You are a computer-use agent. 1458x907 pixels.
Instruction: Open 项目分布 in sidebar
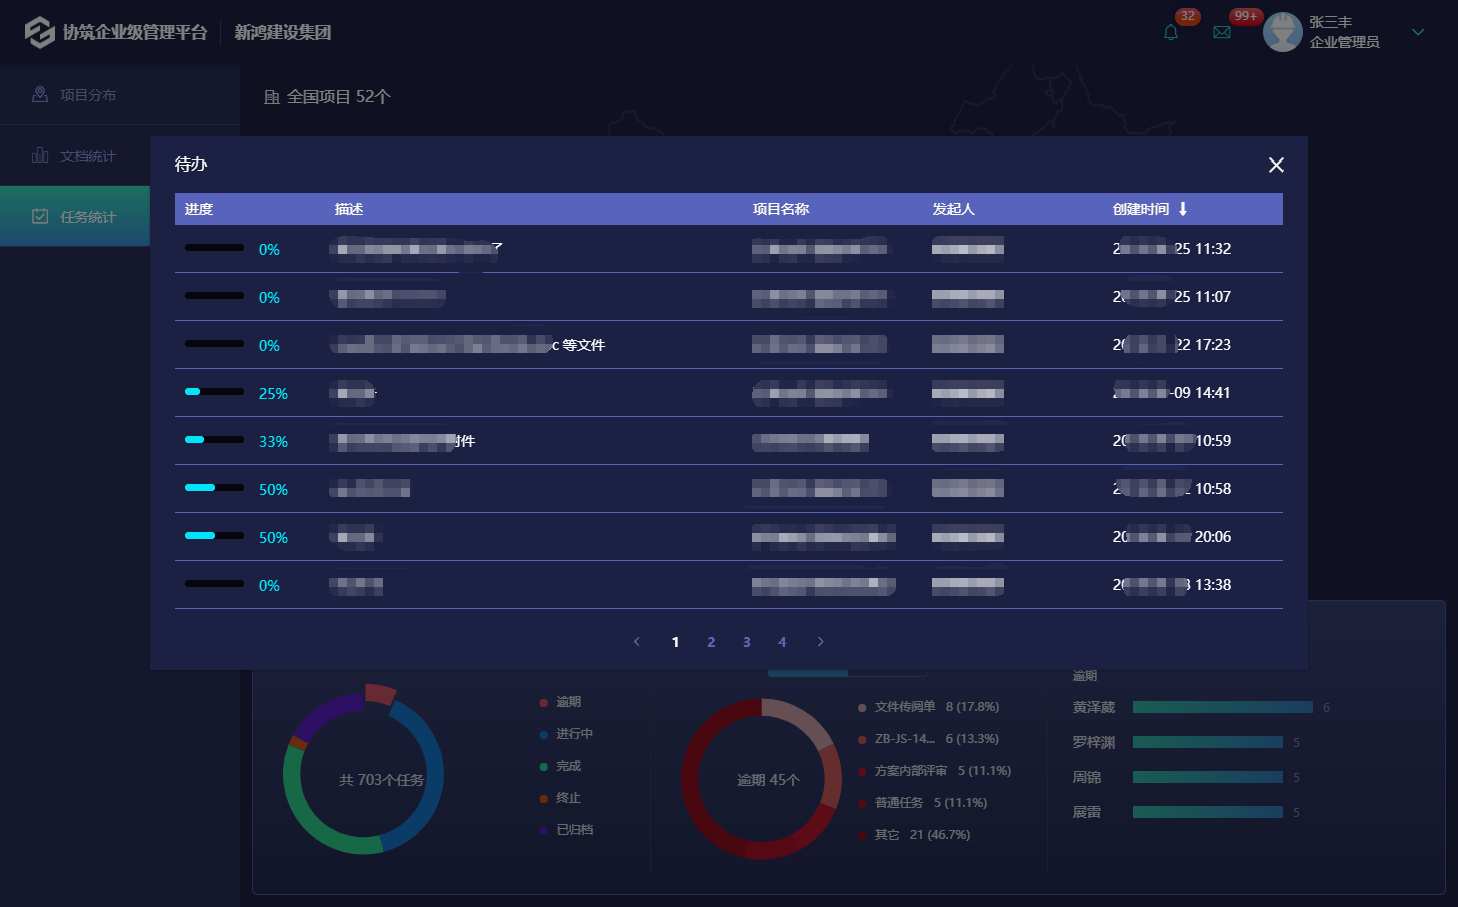point(87,95)
